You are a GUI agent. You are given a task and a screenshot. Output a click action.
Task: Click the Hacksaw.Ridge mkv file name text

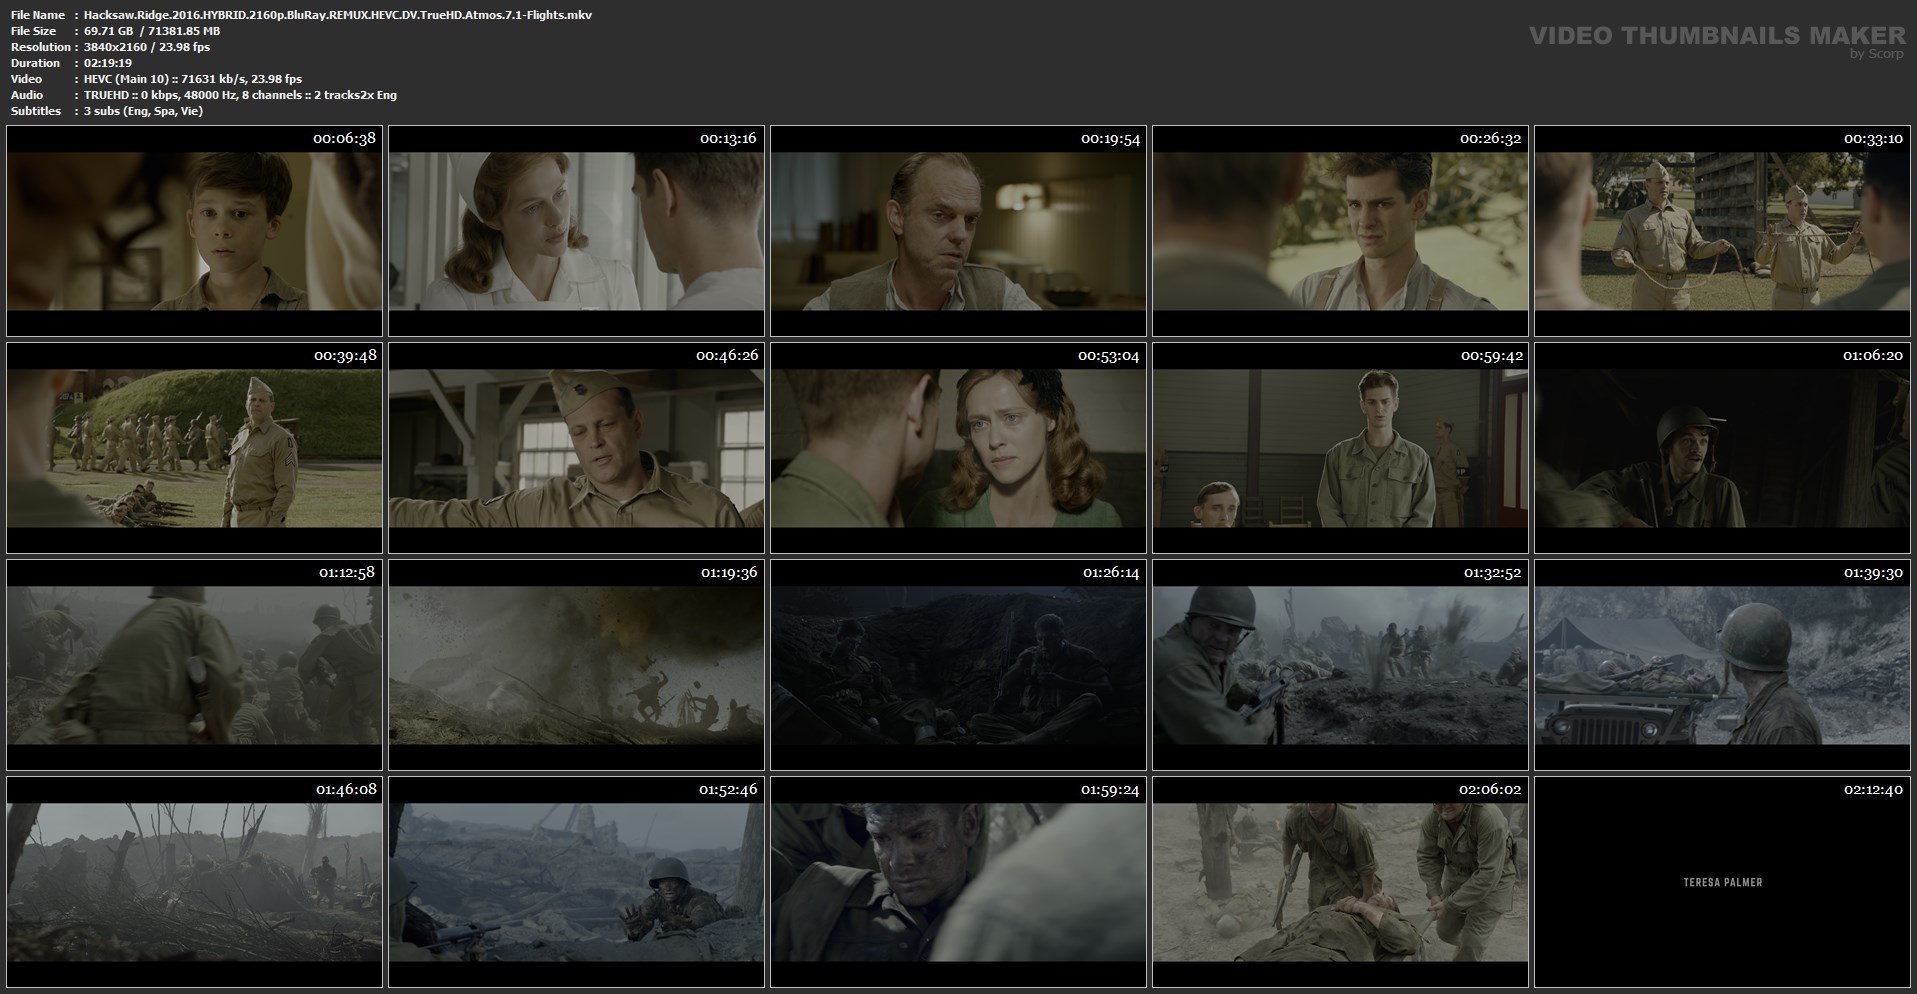click(338, 15)
